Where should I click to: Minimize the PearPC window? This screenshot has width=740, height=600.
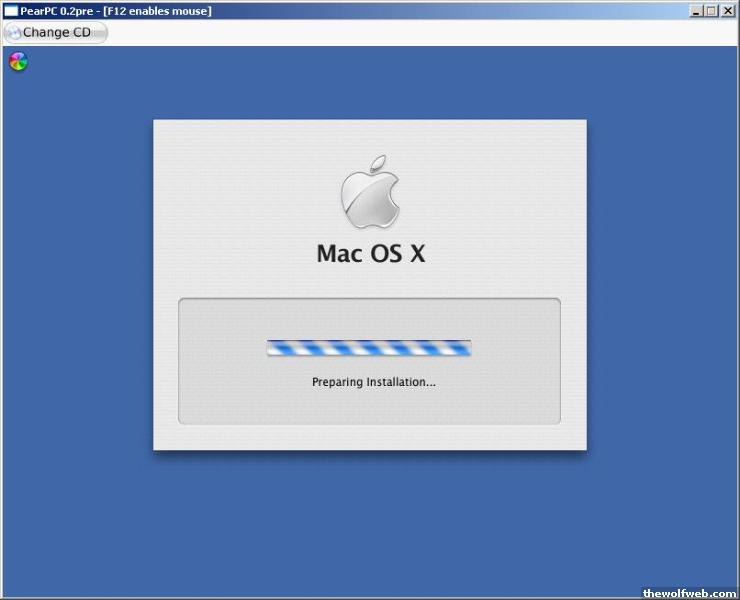point(696,11)
